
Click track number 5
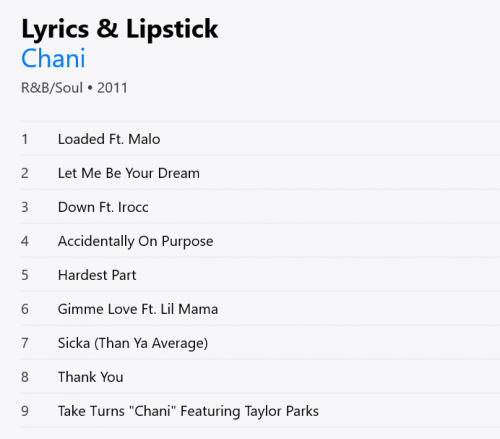tap(25, 275)
